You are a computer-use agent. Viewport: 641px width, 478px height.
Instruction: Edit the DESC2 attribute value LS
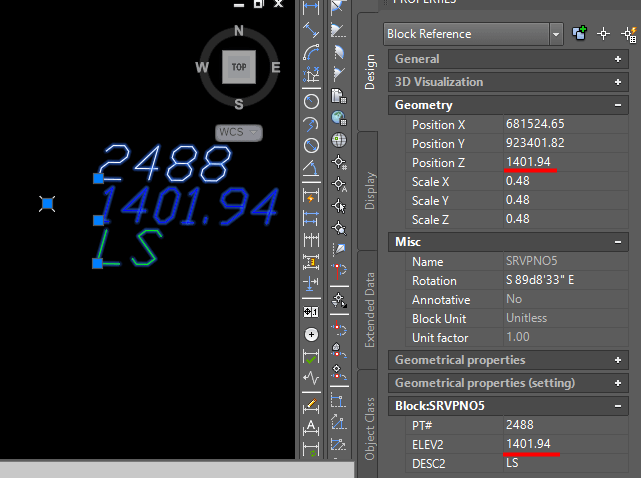point(565,463)
